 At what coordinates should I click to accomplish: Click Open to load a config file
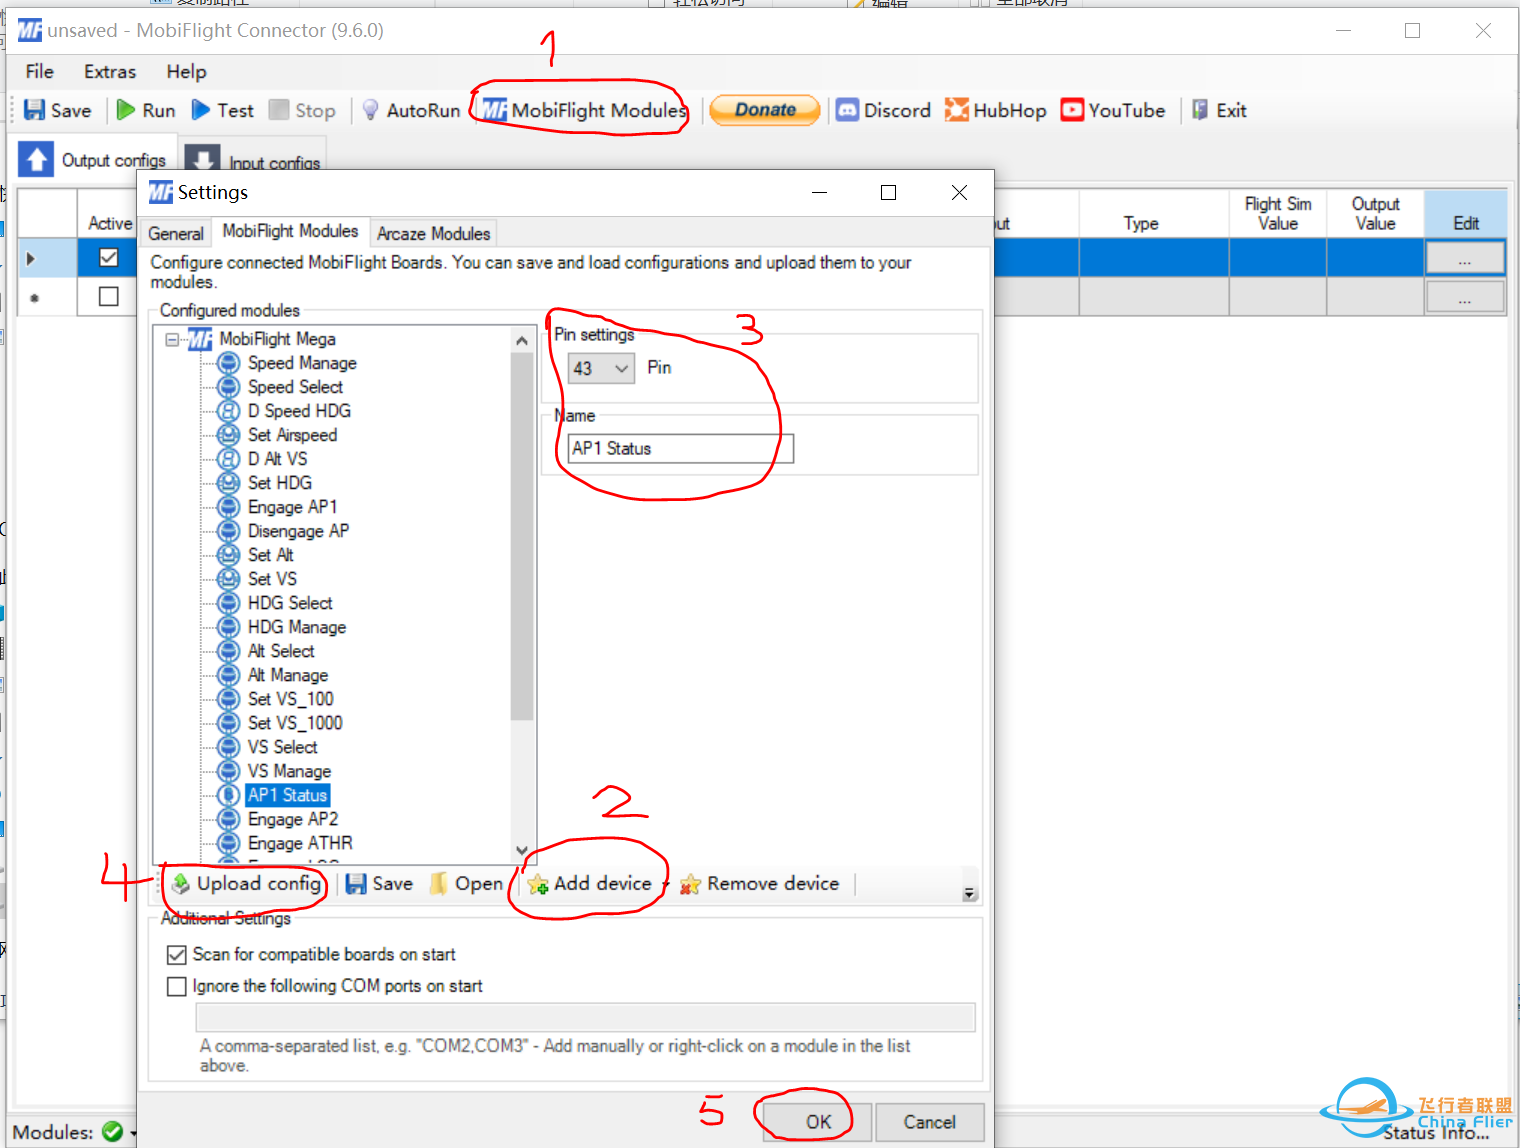[466, 883]
